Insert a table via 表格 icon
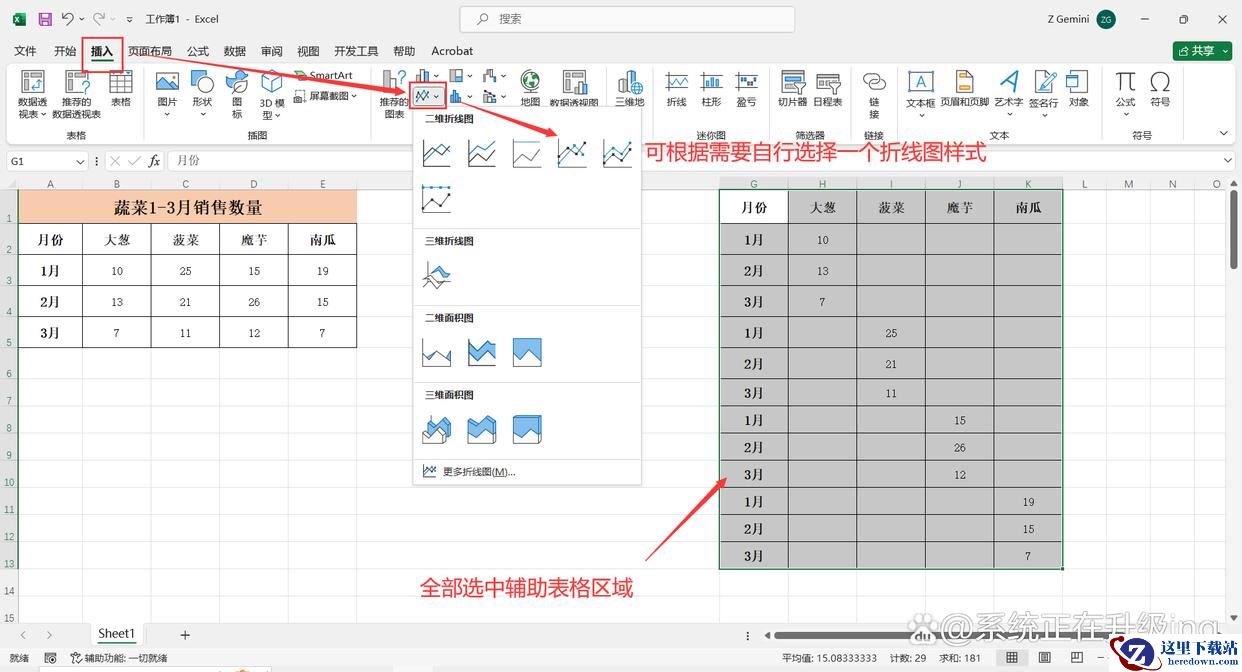The image size is (1242, 672). [x=121, y=89]
